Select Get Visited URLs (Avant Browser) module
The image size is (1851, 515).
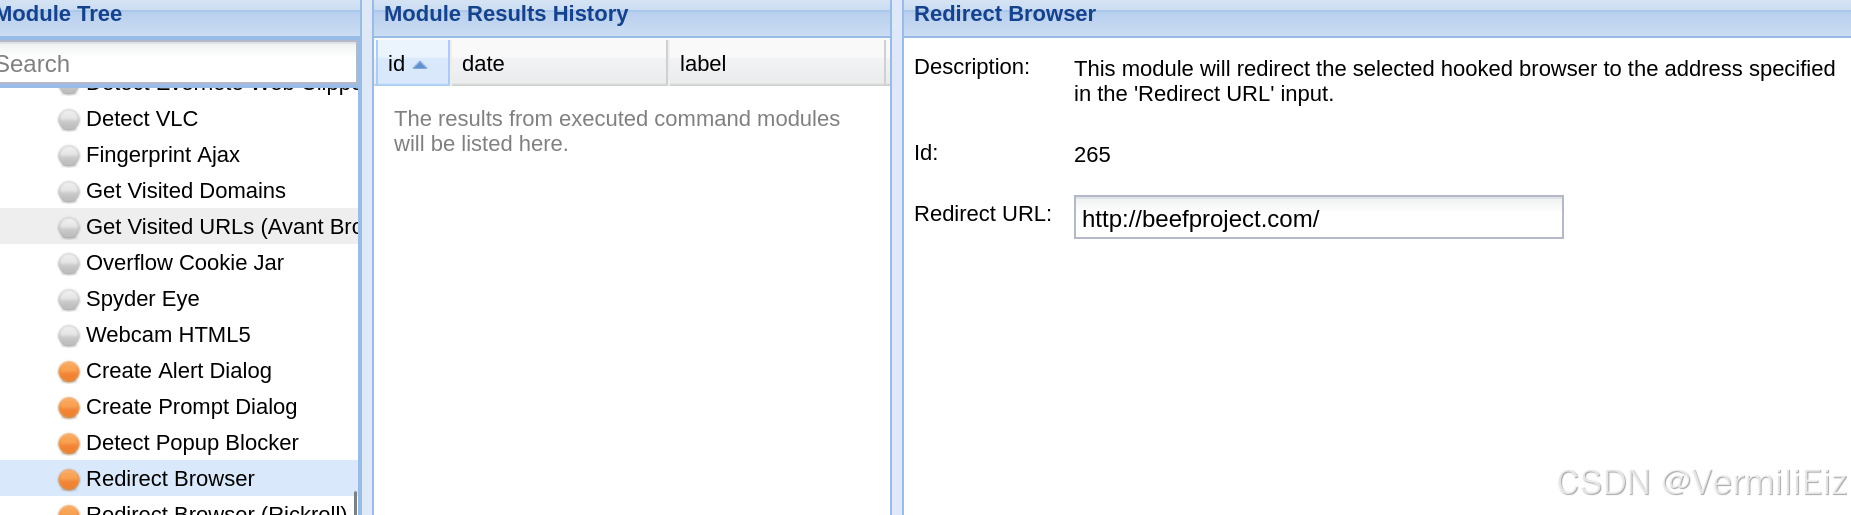click(x=222, y=227)
